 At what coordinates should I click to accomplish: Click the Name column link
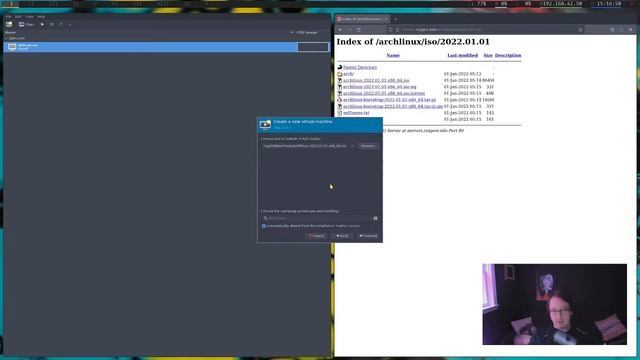pyautogui.click(x=393, y=55)
